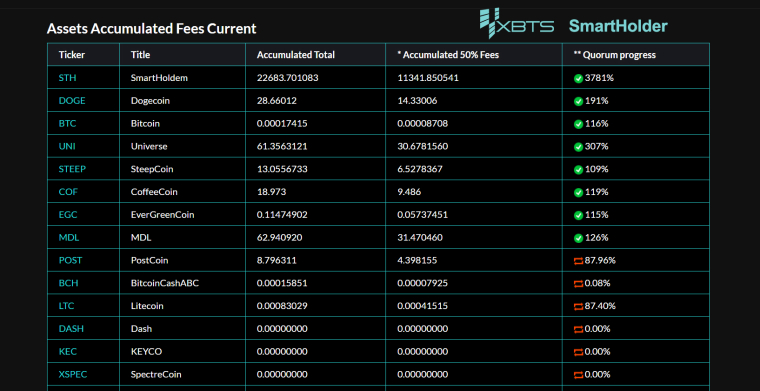Open the LTC ticker link
The height and width of the screenshot is (391, 760).
click(x=66, y=306)
